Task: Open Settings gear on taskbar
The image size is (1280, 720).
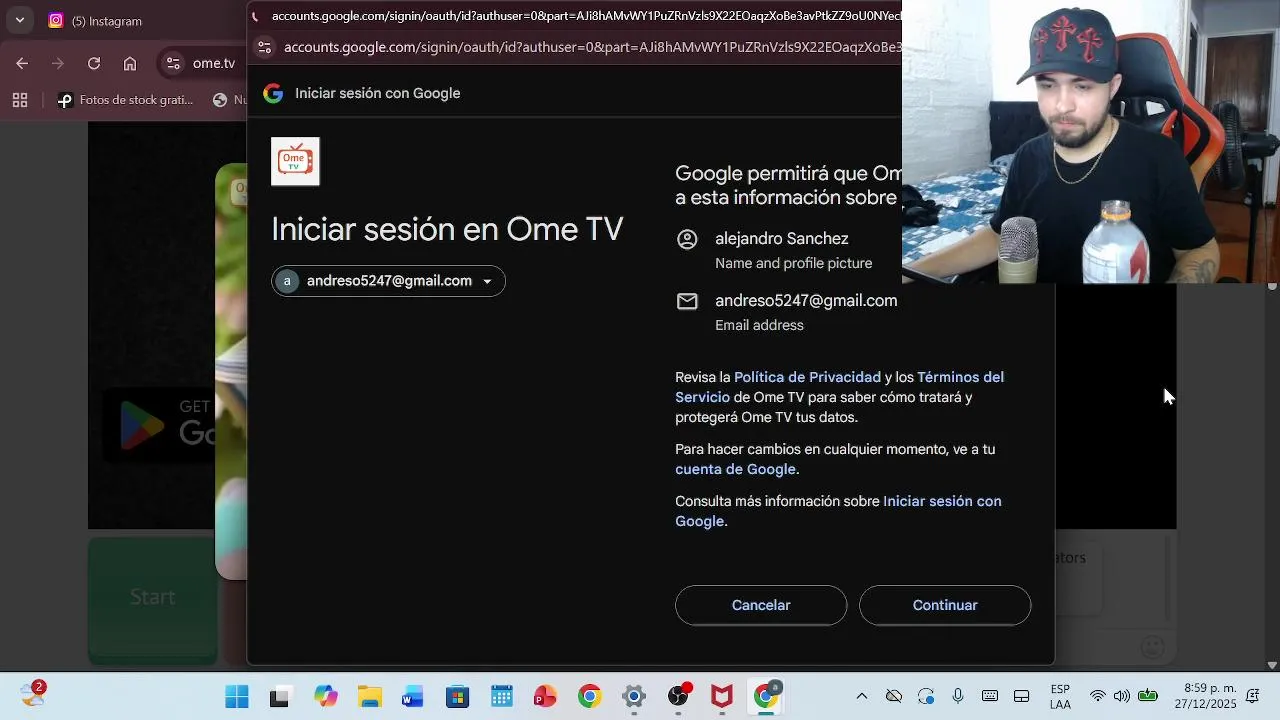Action: (634, 697)
